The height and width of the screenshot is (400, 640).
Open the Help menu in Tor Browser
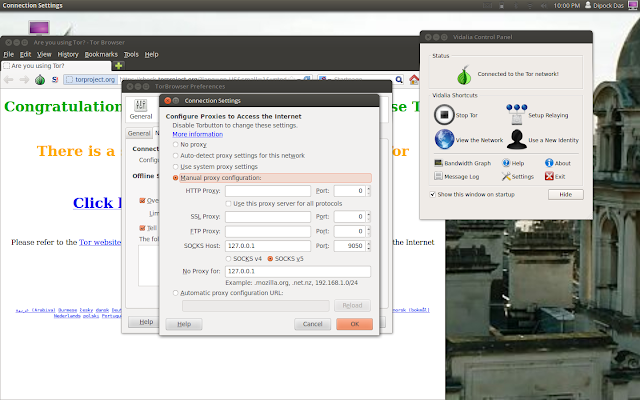[x=151, y=54]
